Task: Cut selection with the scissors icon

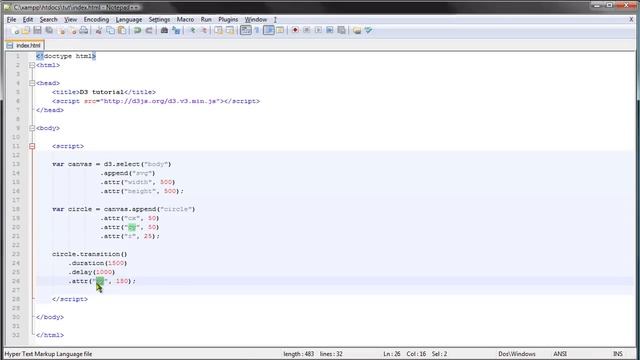Action: click(x=98, y=30)
